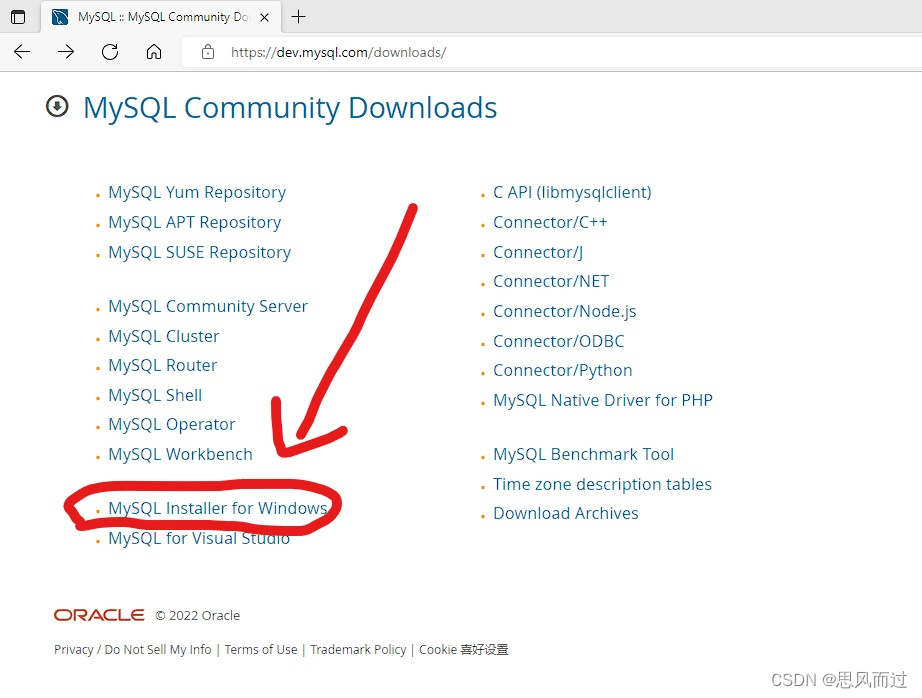922x698 pixels.
Task: Click the browser back arrow
Action: (22, 52)
